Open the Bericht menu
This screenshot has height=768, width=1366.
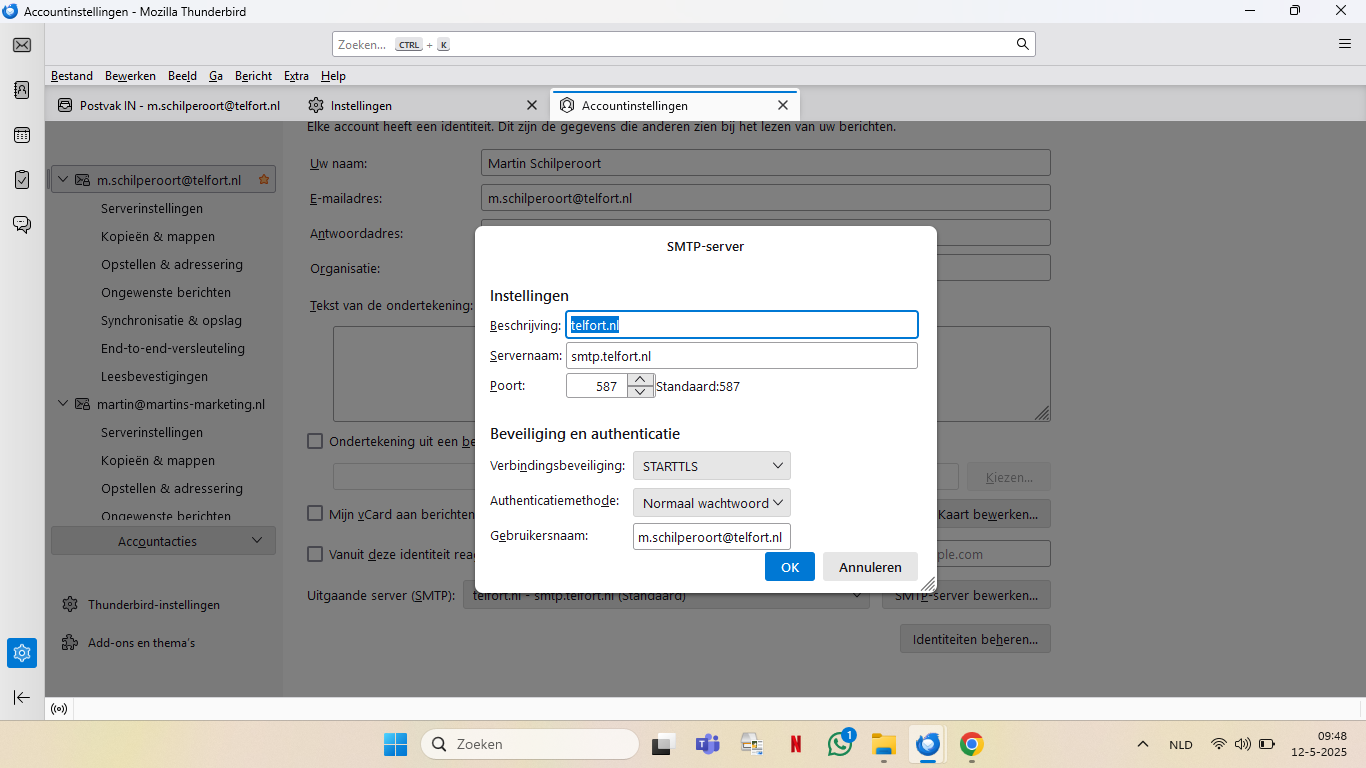pyautogui.click(x=253, y=76)
